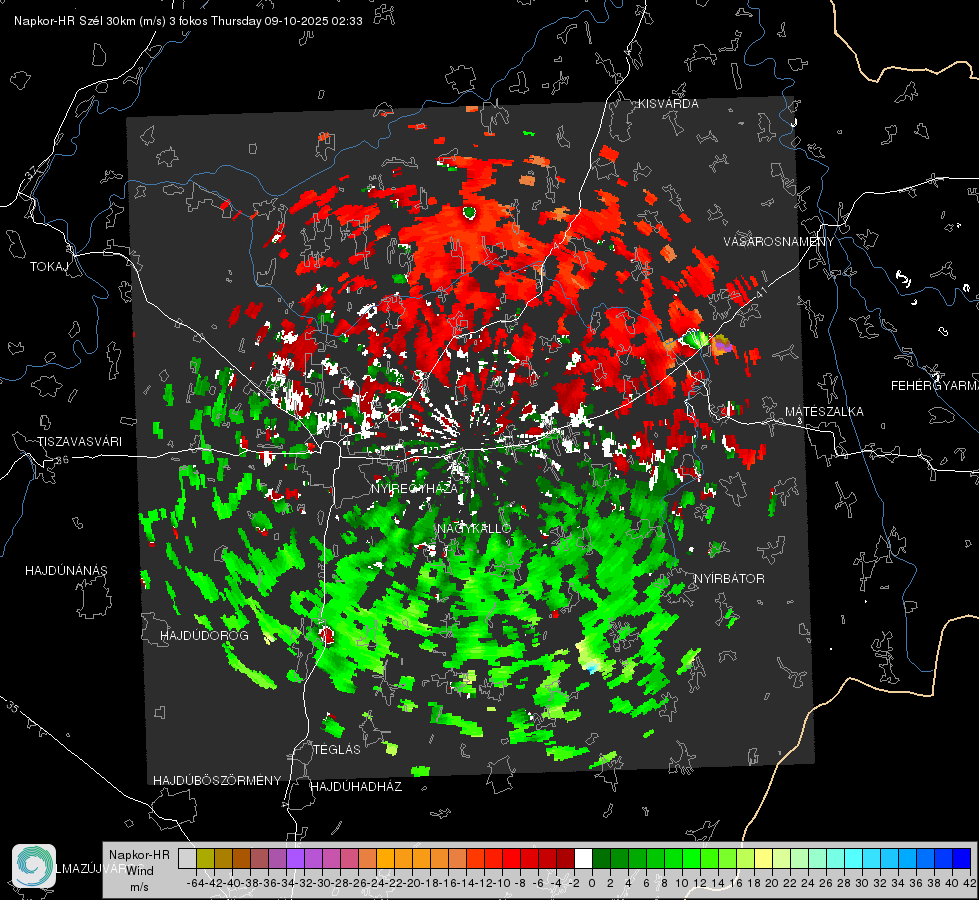Click the NAGYKÁLLÓ town label
The width and height of the screenshot is (979, 900).
tap(475, 528)
